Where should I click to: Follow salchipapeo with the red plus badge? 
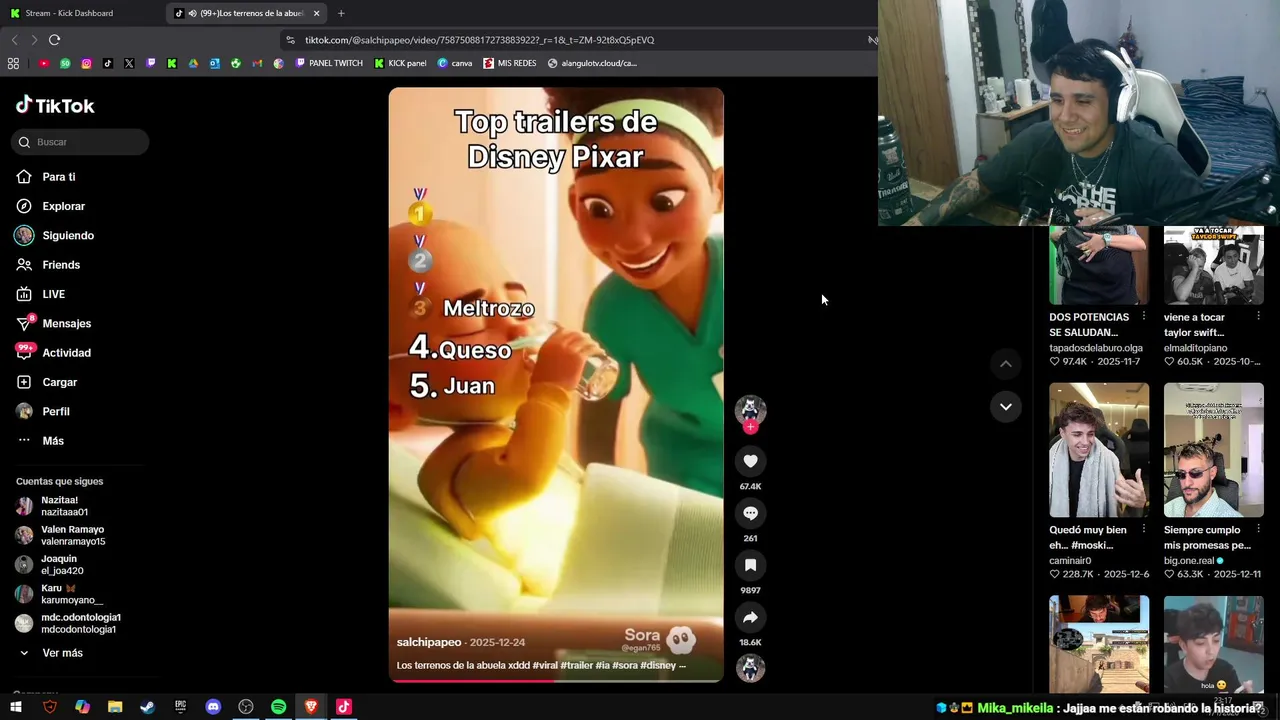tap(750, 427)
